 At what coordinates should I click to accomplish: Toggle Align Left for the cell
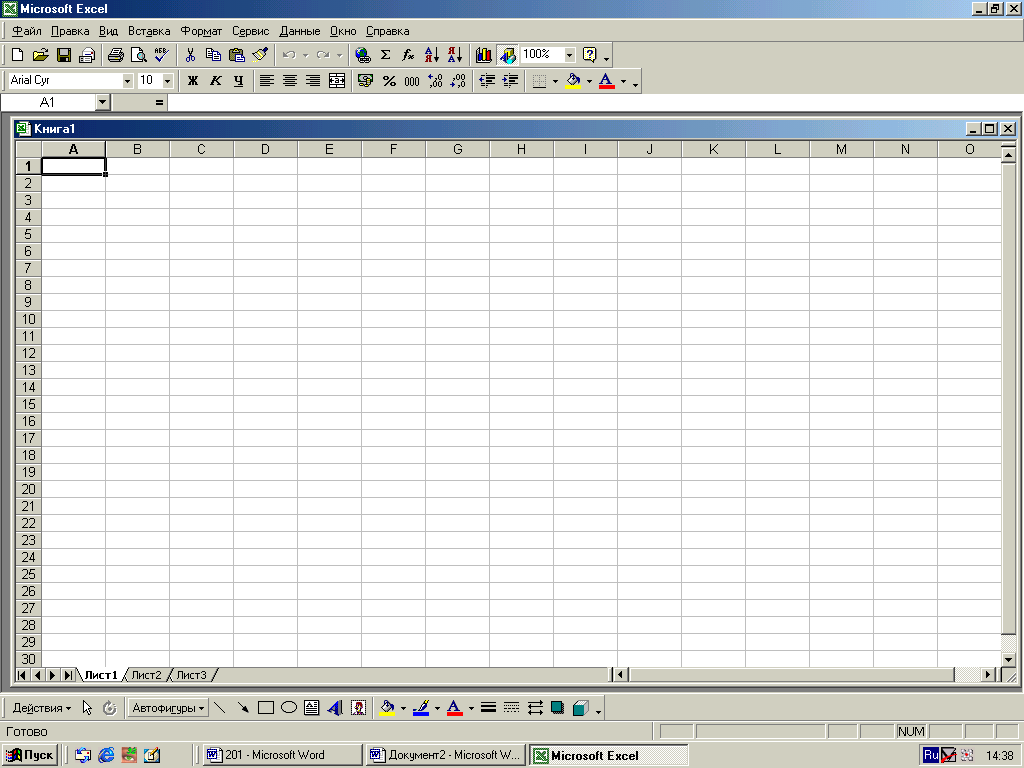[266, 81]
